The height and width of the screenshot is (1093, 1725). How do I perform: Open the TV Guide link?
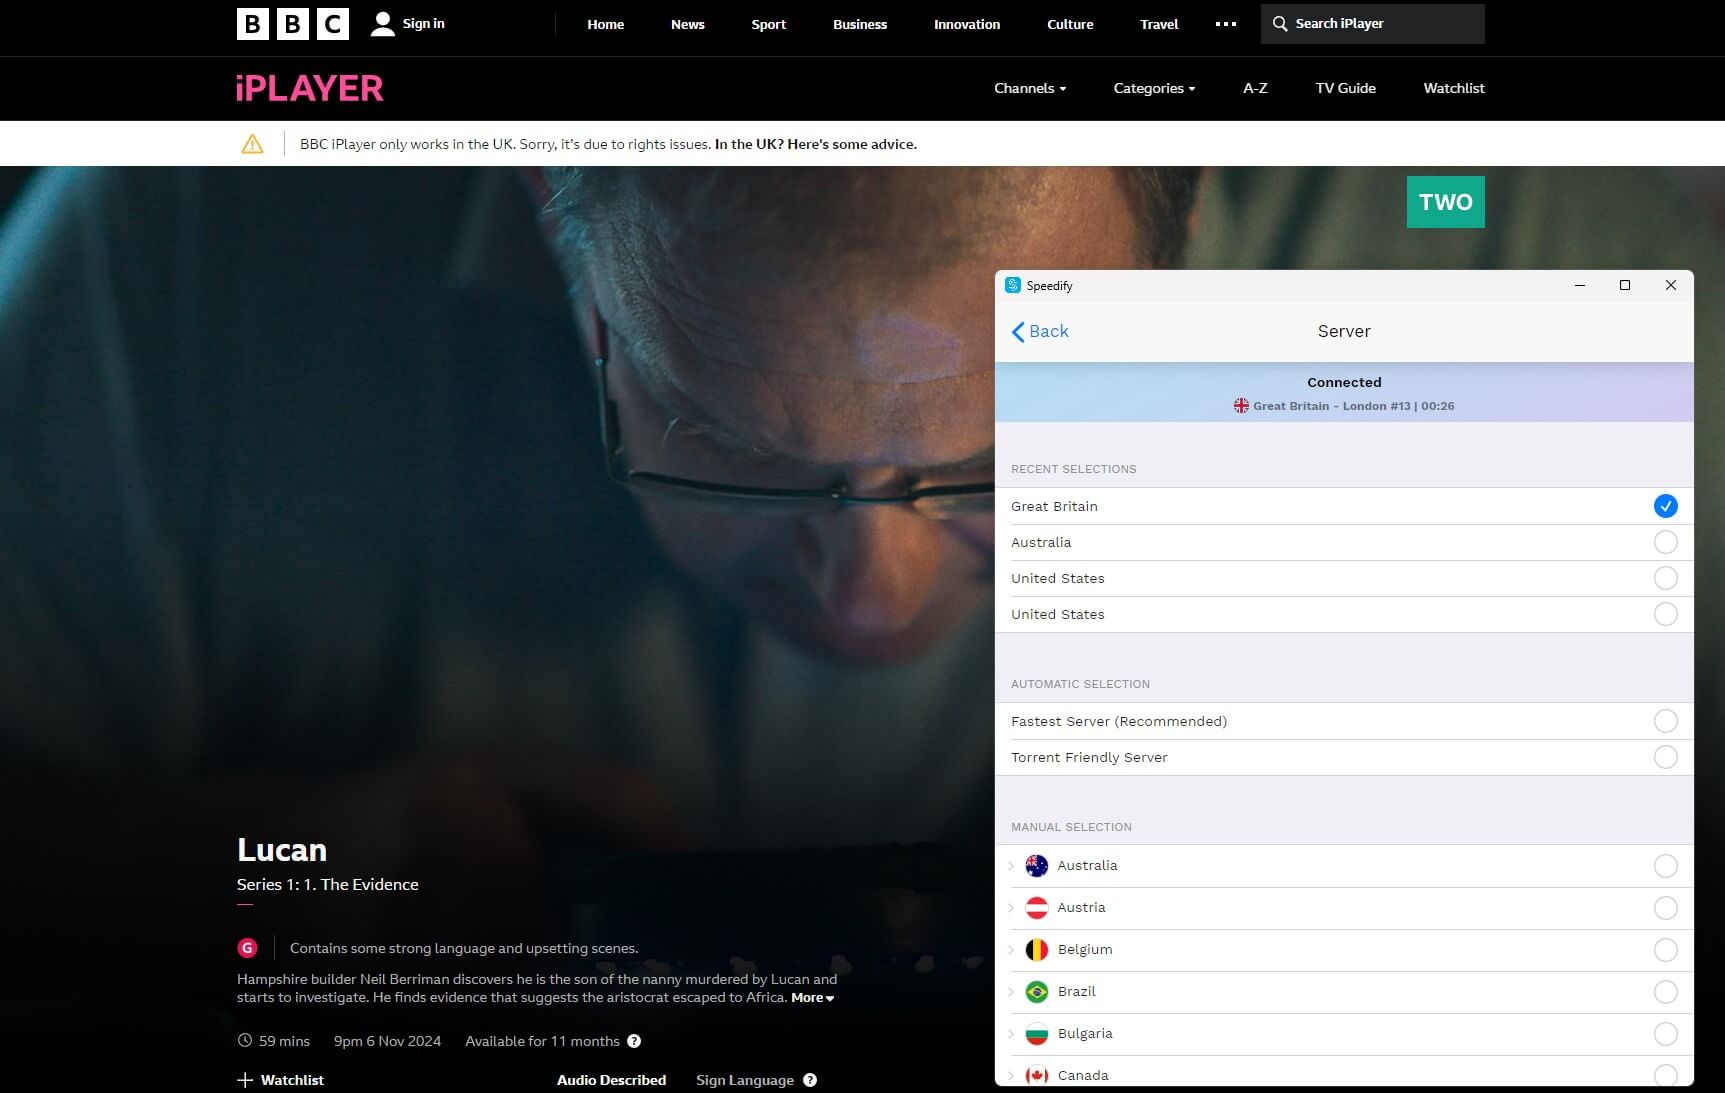tap(1345, 88)
